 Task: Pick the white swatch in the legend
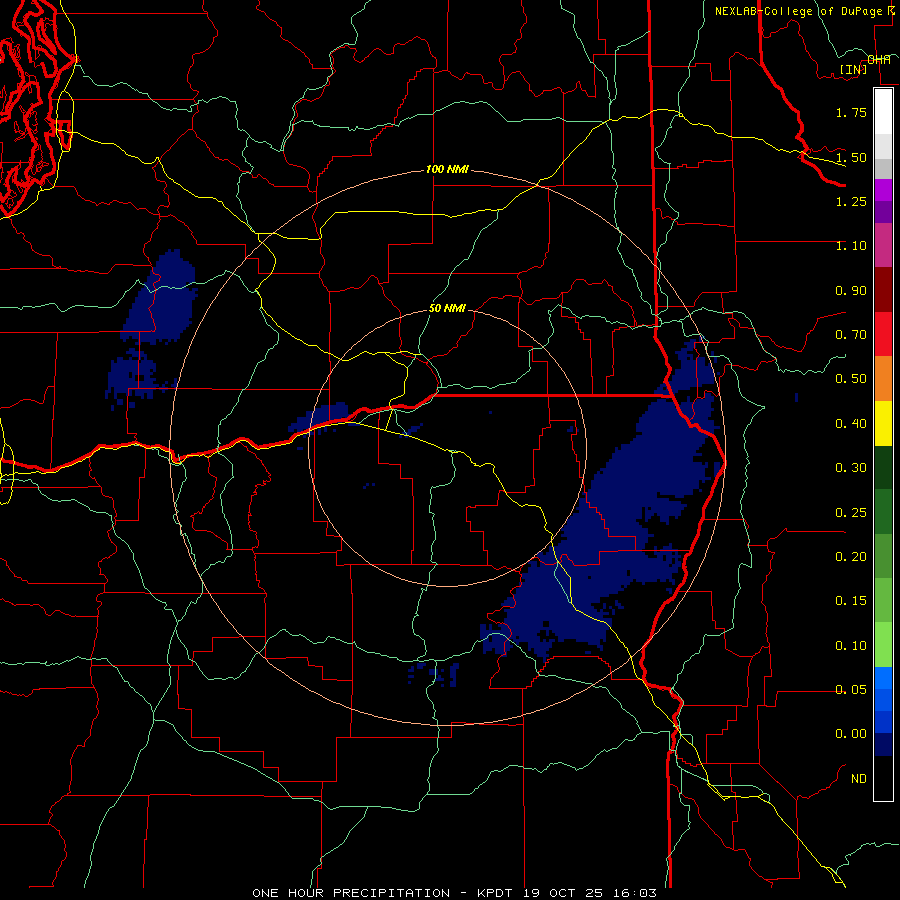883,112
